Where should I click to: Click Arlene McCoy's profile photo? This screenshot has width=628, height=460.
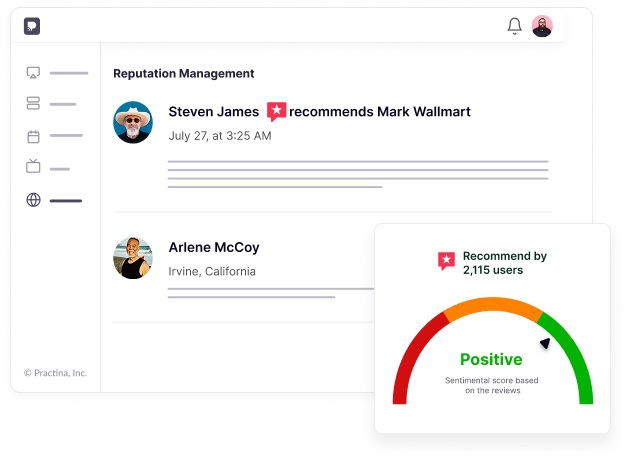click(x=133, y=258)
